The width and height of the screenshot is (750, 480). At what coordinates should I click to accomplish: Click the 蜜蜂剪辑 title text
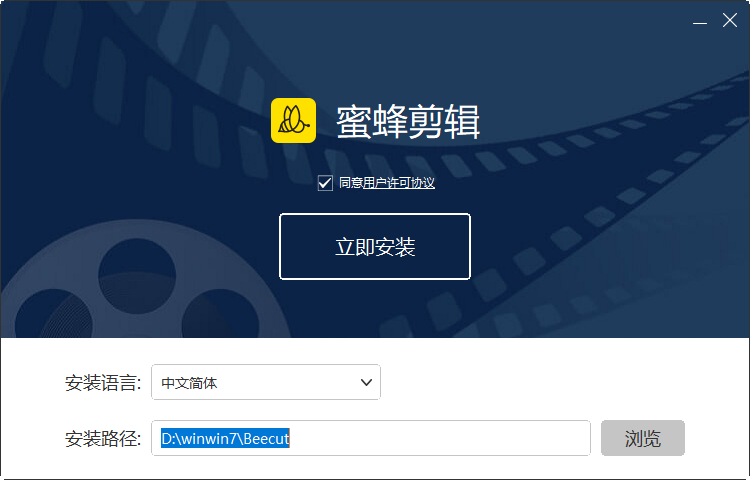[408, 122]
